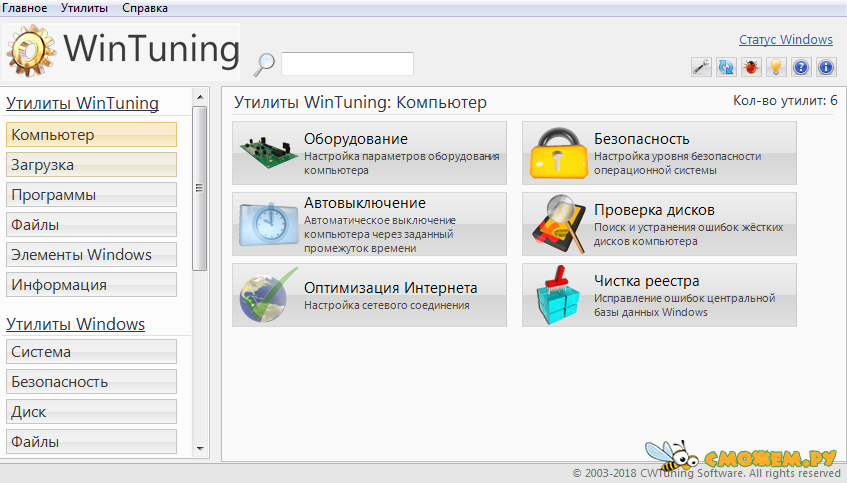The image size is (847, 483).
Task: Click the Кол-во утилит: 6 counter
Action: coord(785,100)
